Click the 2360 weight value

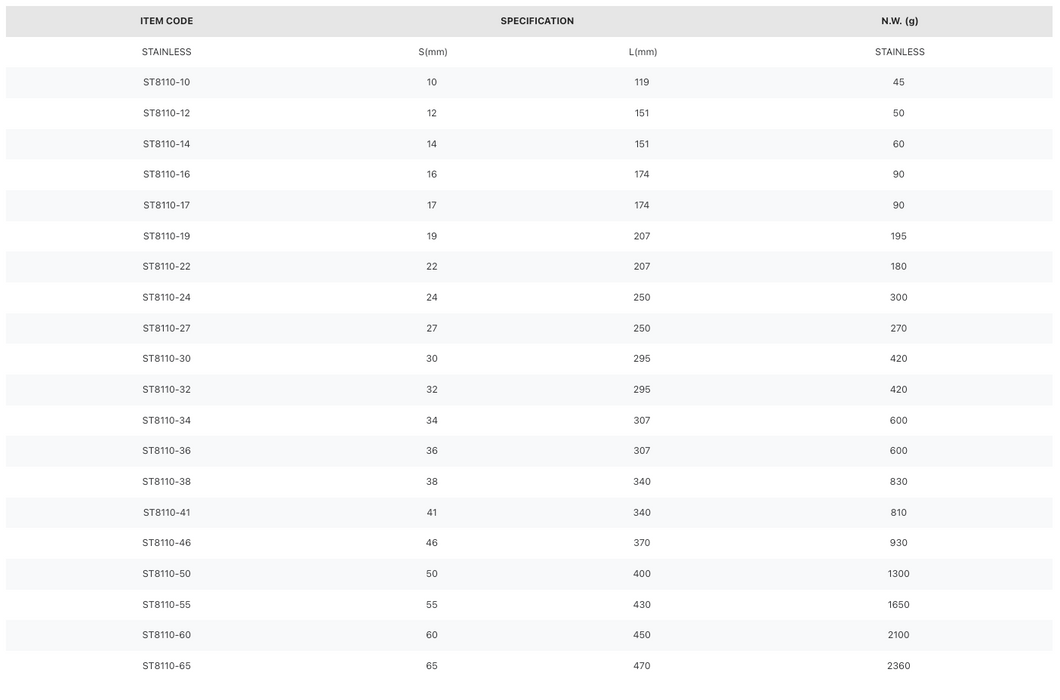[x=898, y=666]
